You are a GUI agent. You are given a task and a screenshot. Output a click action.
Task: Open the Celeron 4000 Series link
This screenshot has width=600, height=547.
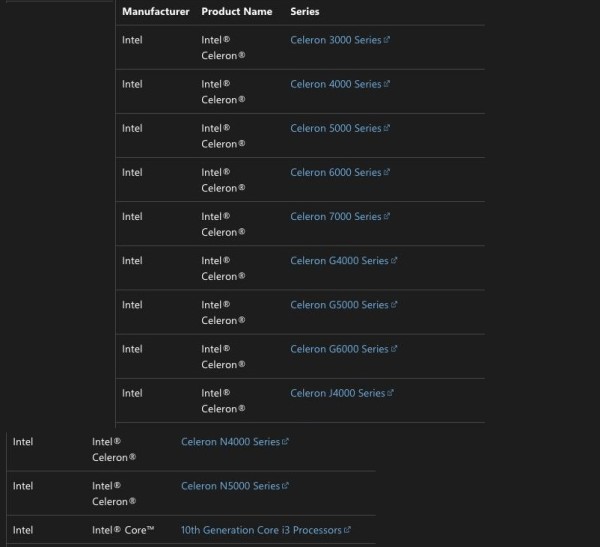click(336, 84)
